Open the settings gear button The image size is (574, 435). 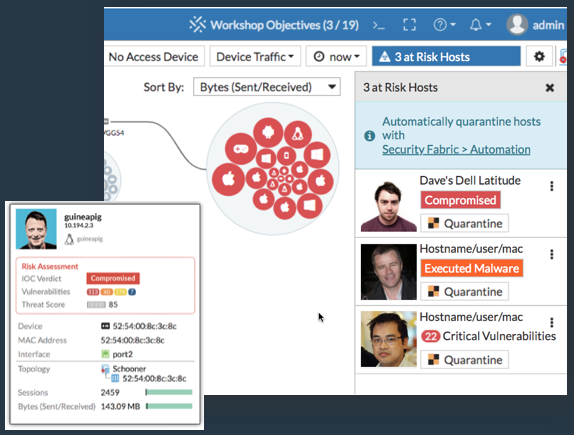point(539,56)
